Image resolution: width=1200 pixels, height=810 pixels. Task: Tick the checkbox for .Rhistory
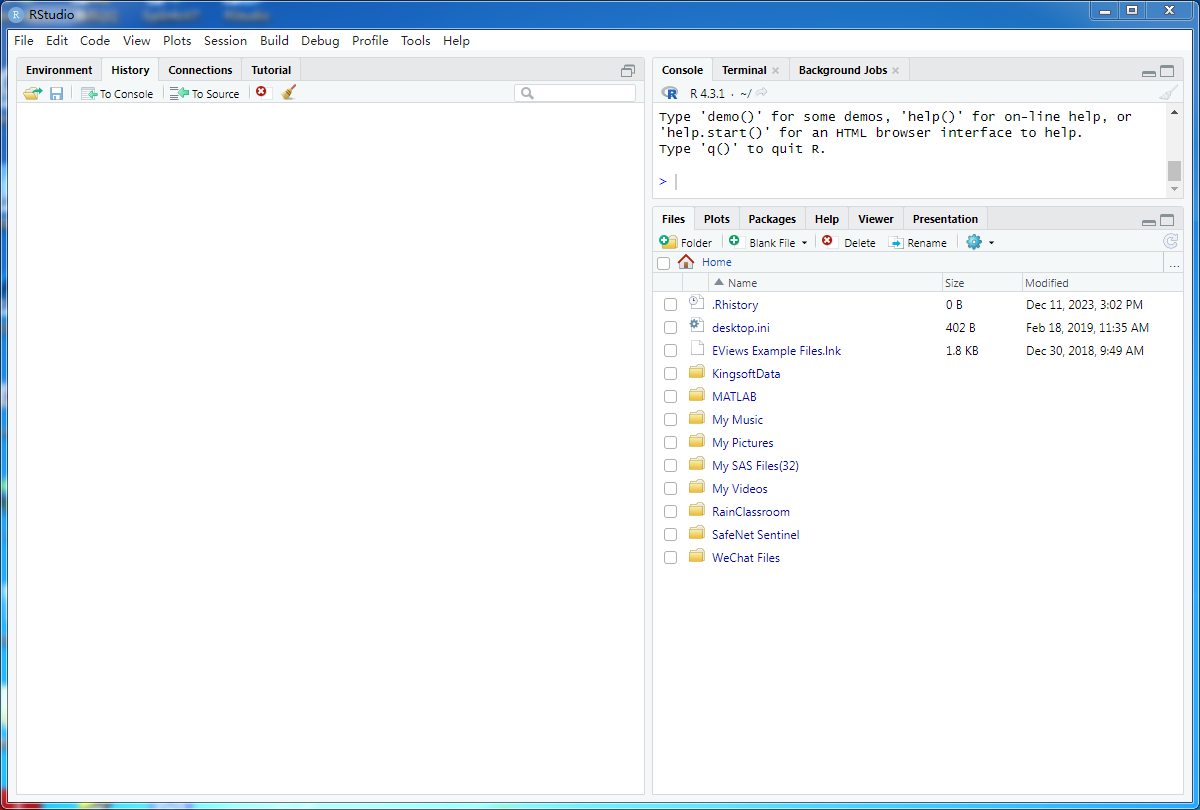pos(670,305)
